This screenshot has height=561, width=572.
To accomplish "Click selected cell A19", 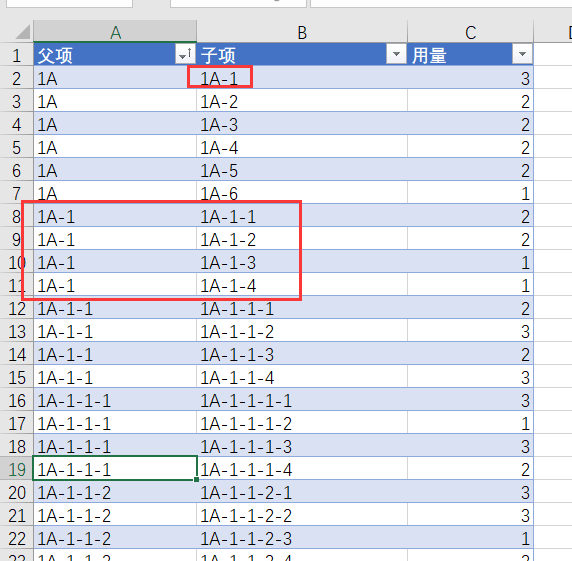I will [115, 469].
